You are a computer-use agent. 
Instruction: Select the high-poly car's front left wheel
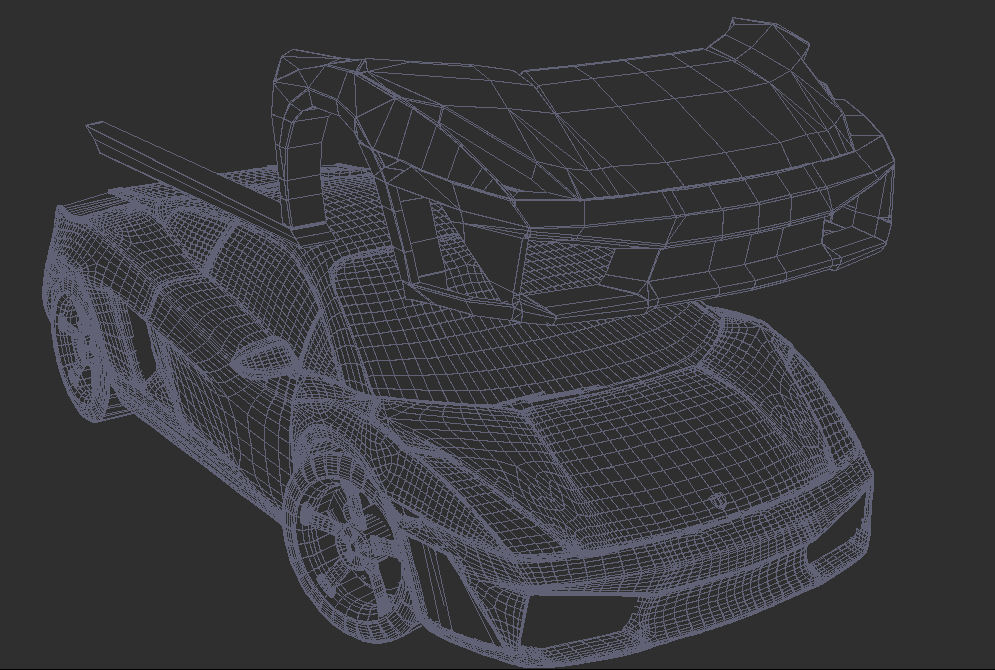(348, 541)
